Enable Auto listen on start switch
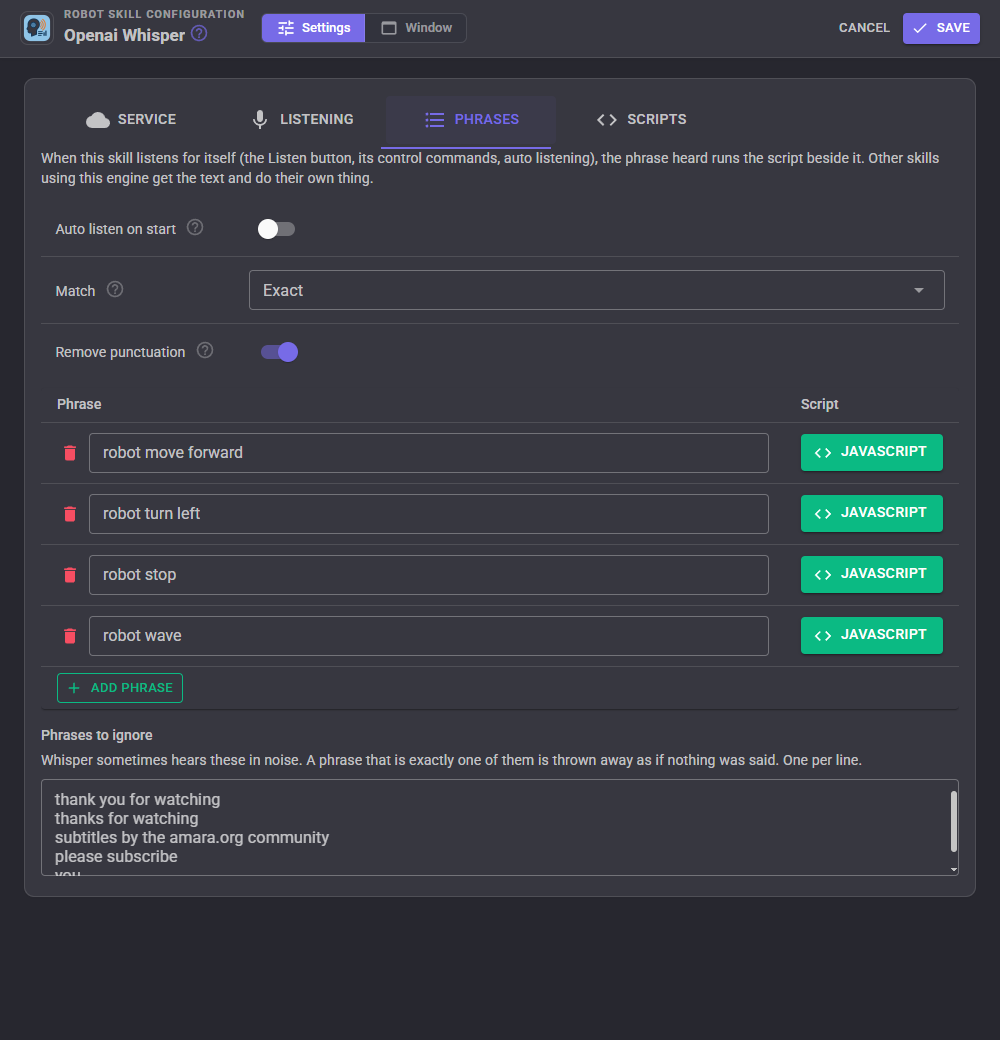This screenshot has width=1000, height=1040. pyautogui.click(x=277, y=229)
